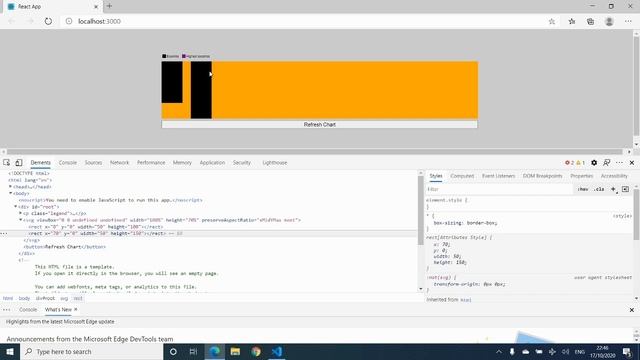
Task: Open the Security tab
Action: click(242, 162)
